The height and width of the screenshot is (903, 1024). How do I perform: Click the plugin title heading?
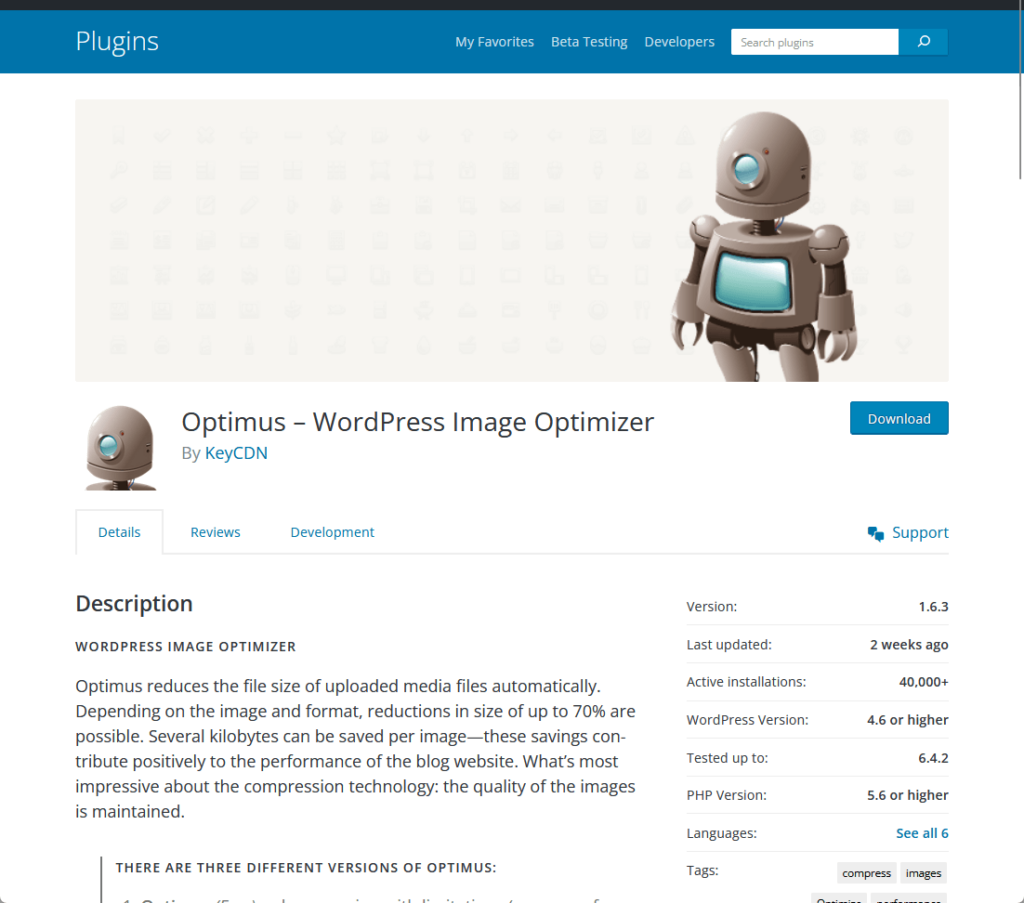pyautogui.click(x=417, y=422)
